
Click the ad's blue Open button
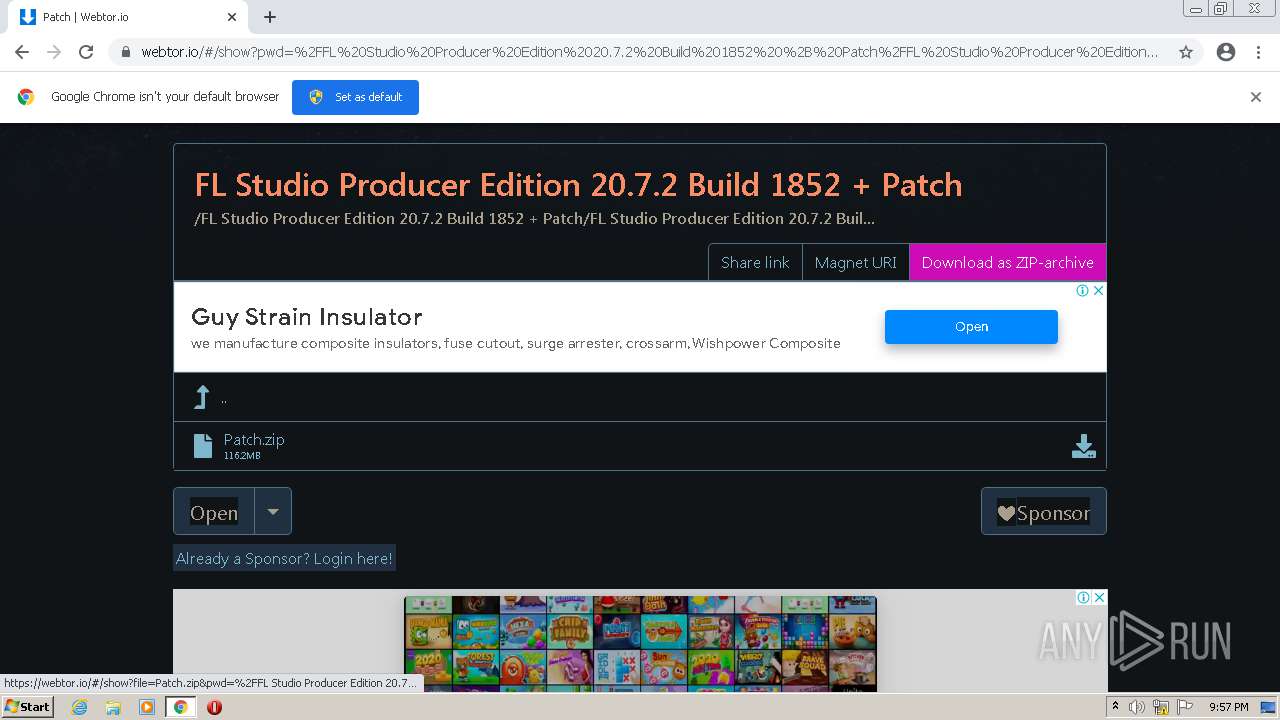click(971, 327)
